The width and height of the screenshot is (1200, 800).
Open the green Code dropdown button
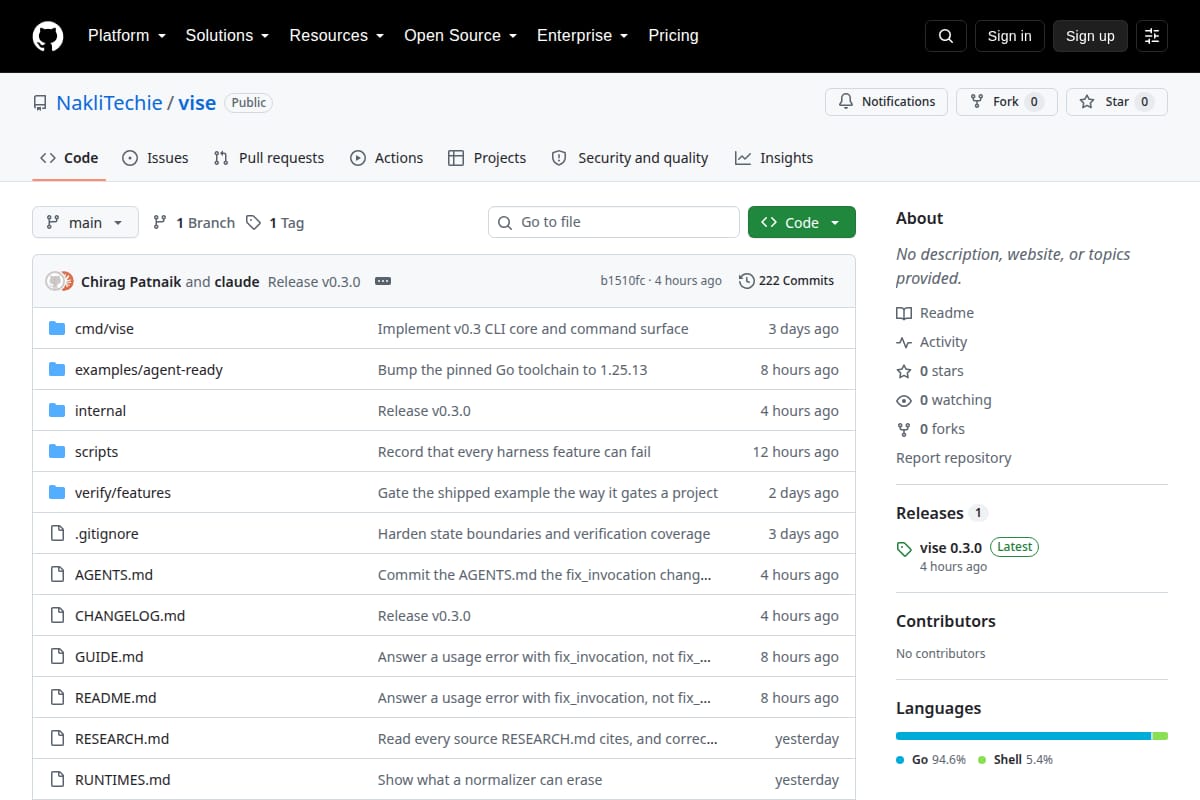(802, 222)
